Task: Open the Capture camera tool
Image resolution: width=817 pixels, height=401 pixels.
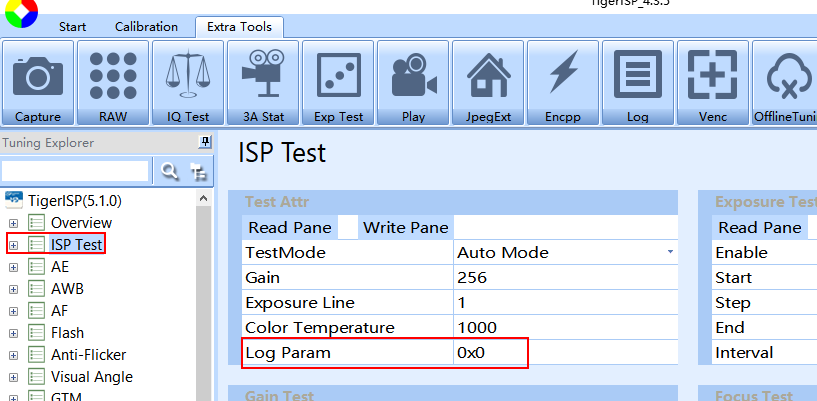Action: (38, 83)
